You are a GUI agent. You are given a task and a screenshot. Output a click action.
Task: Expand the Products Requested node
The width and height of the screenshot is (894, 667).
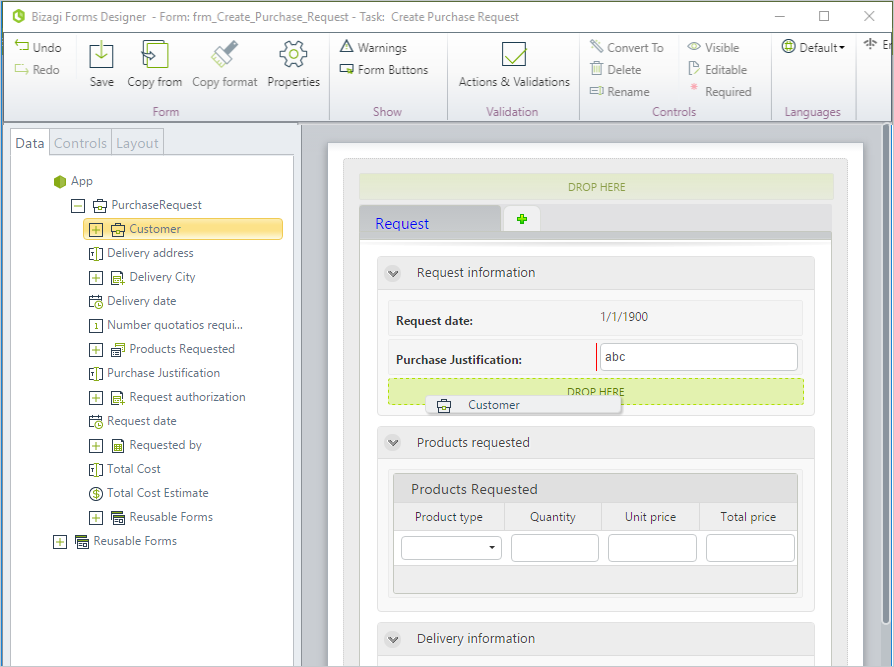[x=96, y=349]
